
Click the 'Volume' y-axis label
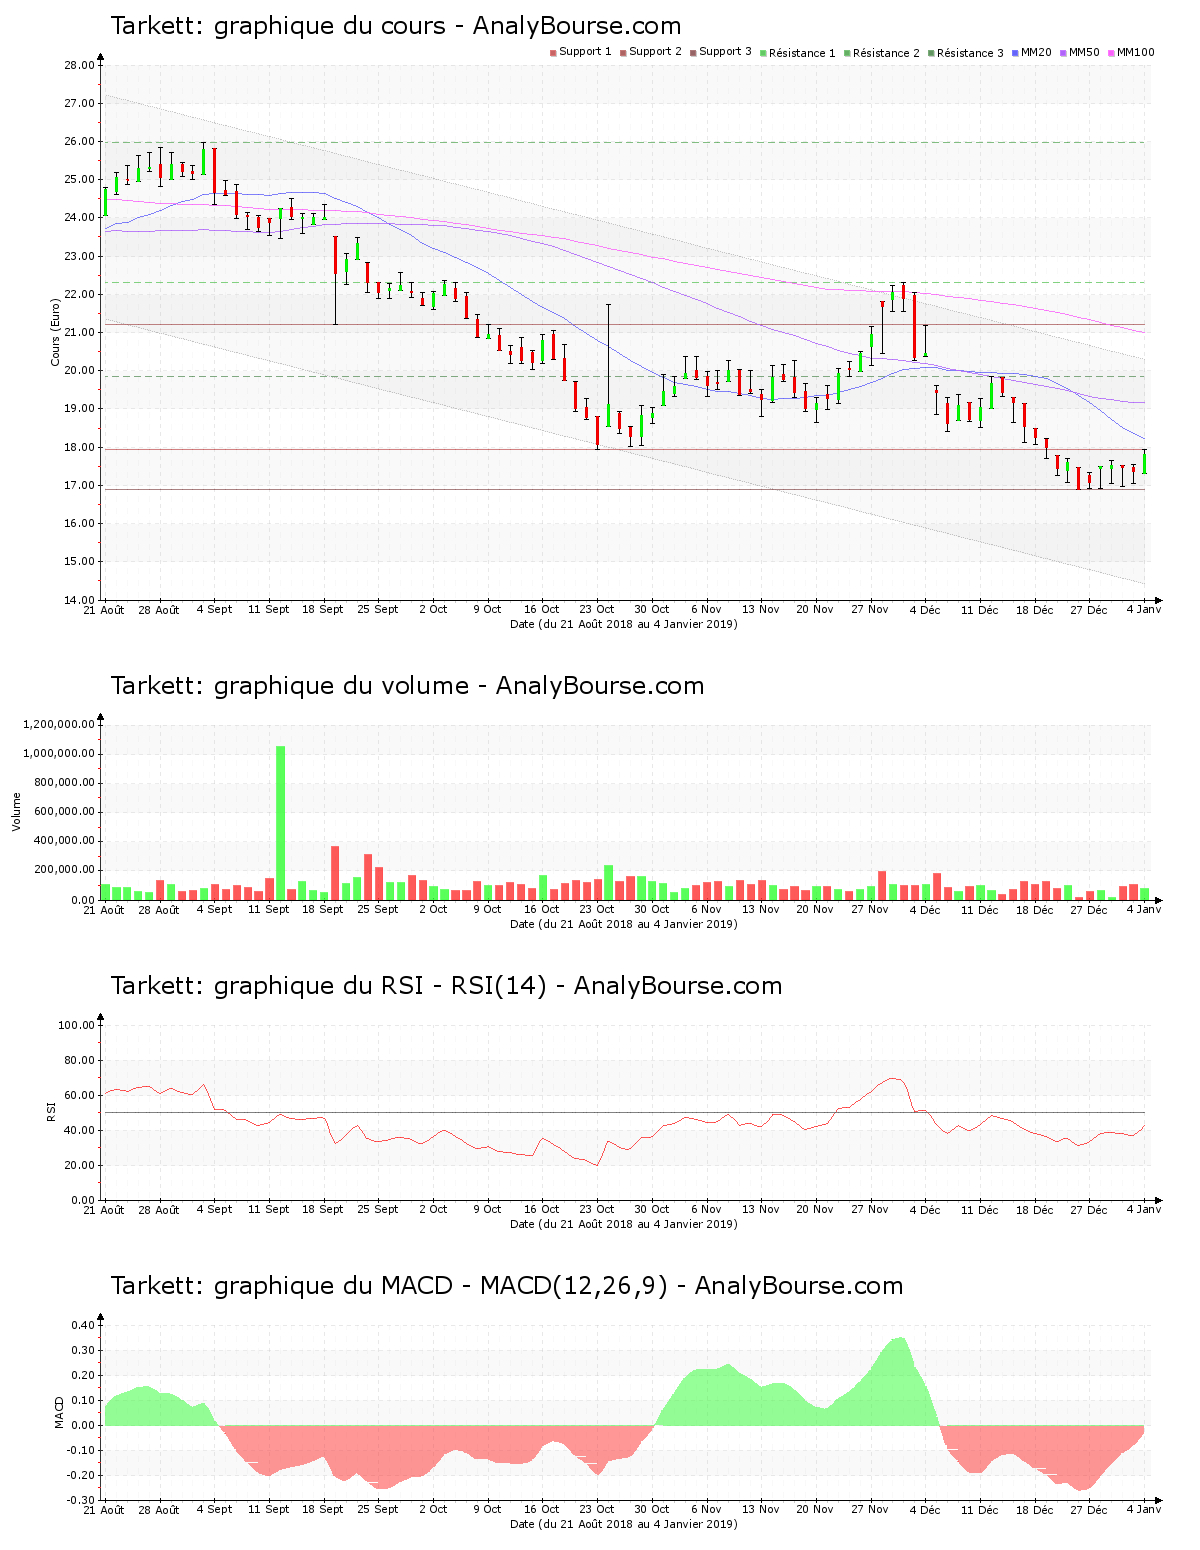16,812
